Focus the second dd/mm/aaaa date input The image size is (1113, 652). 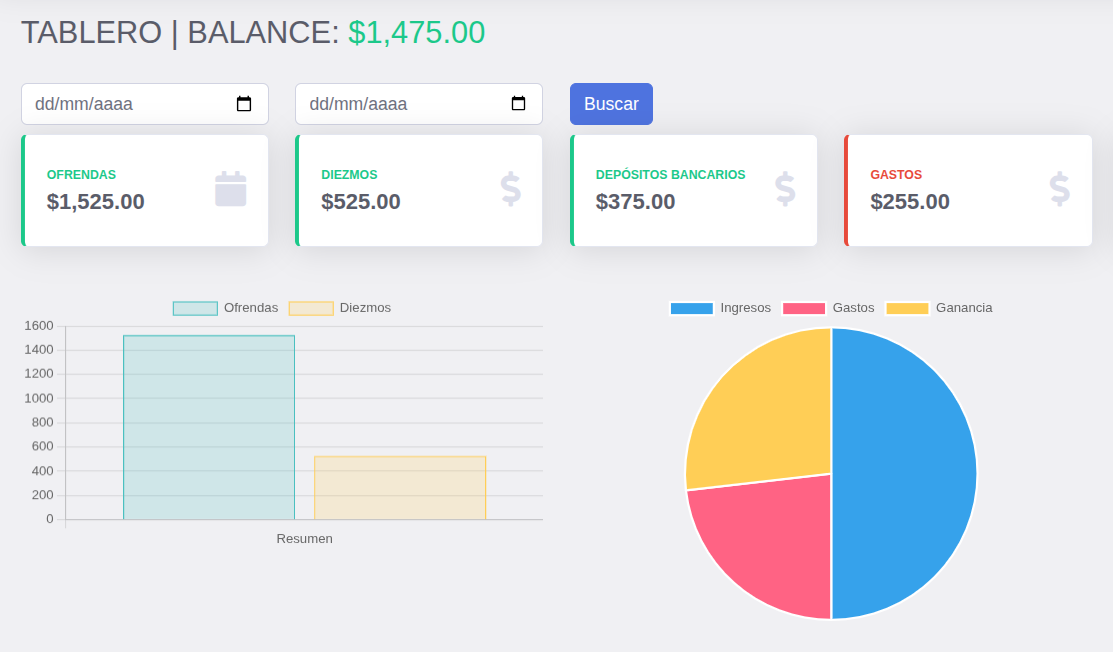tap(395, 104)
